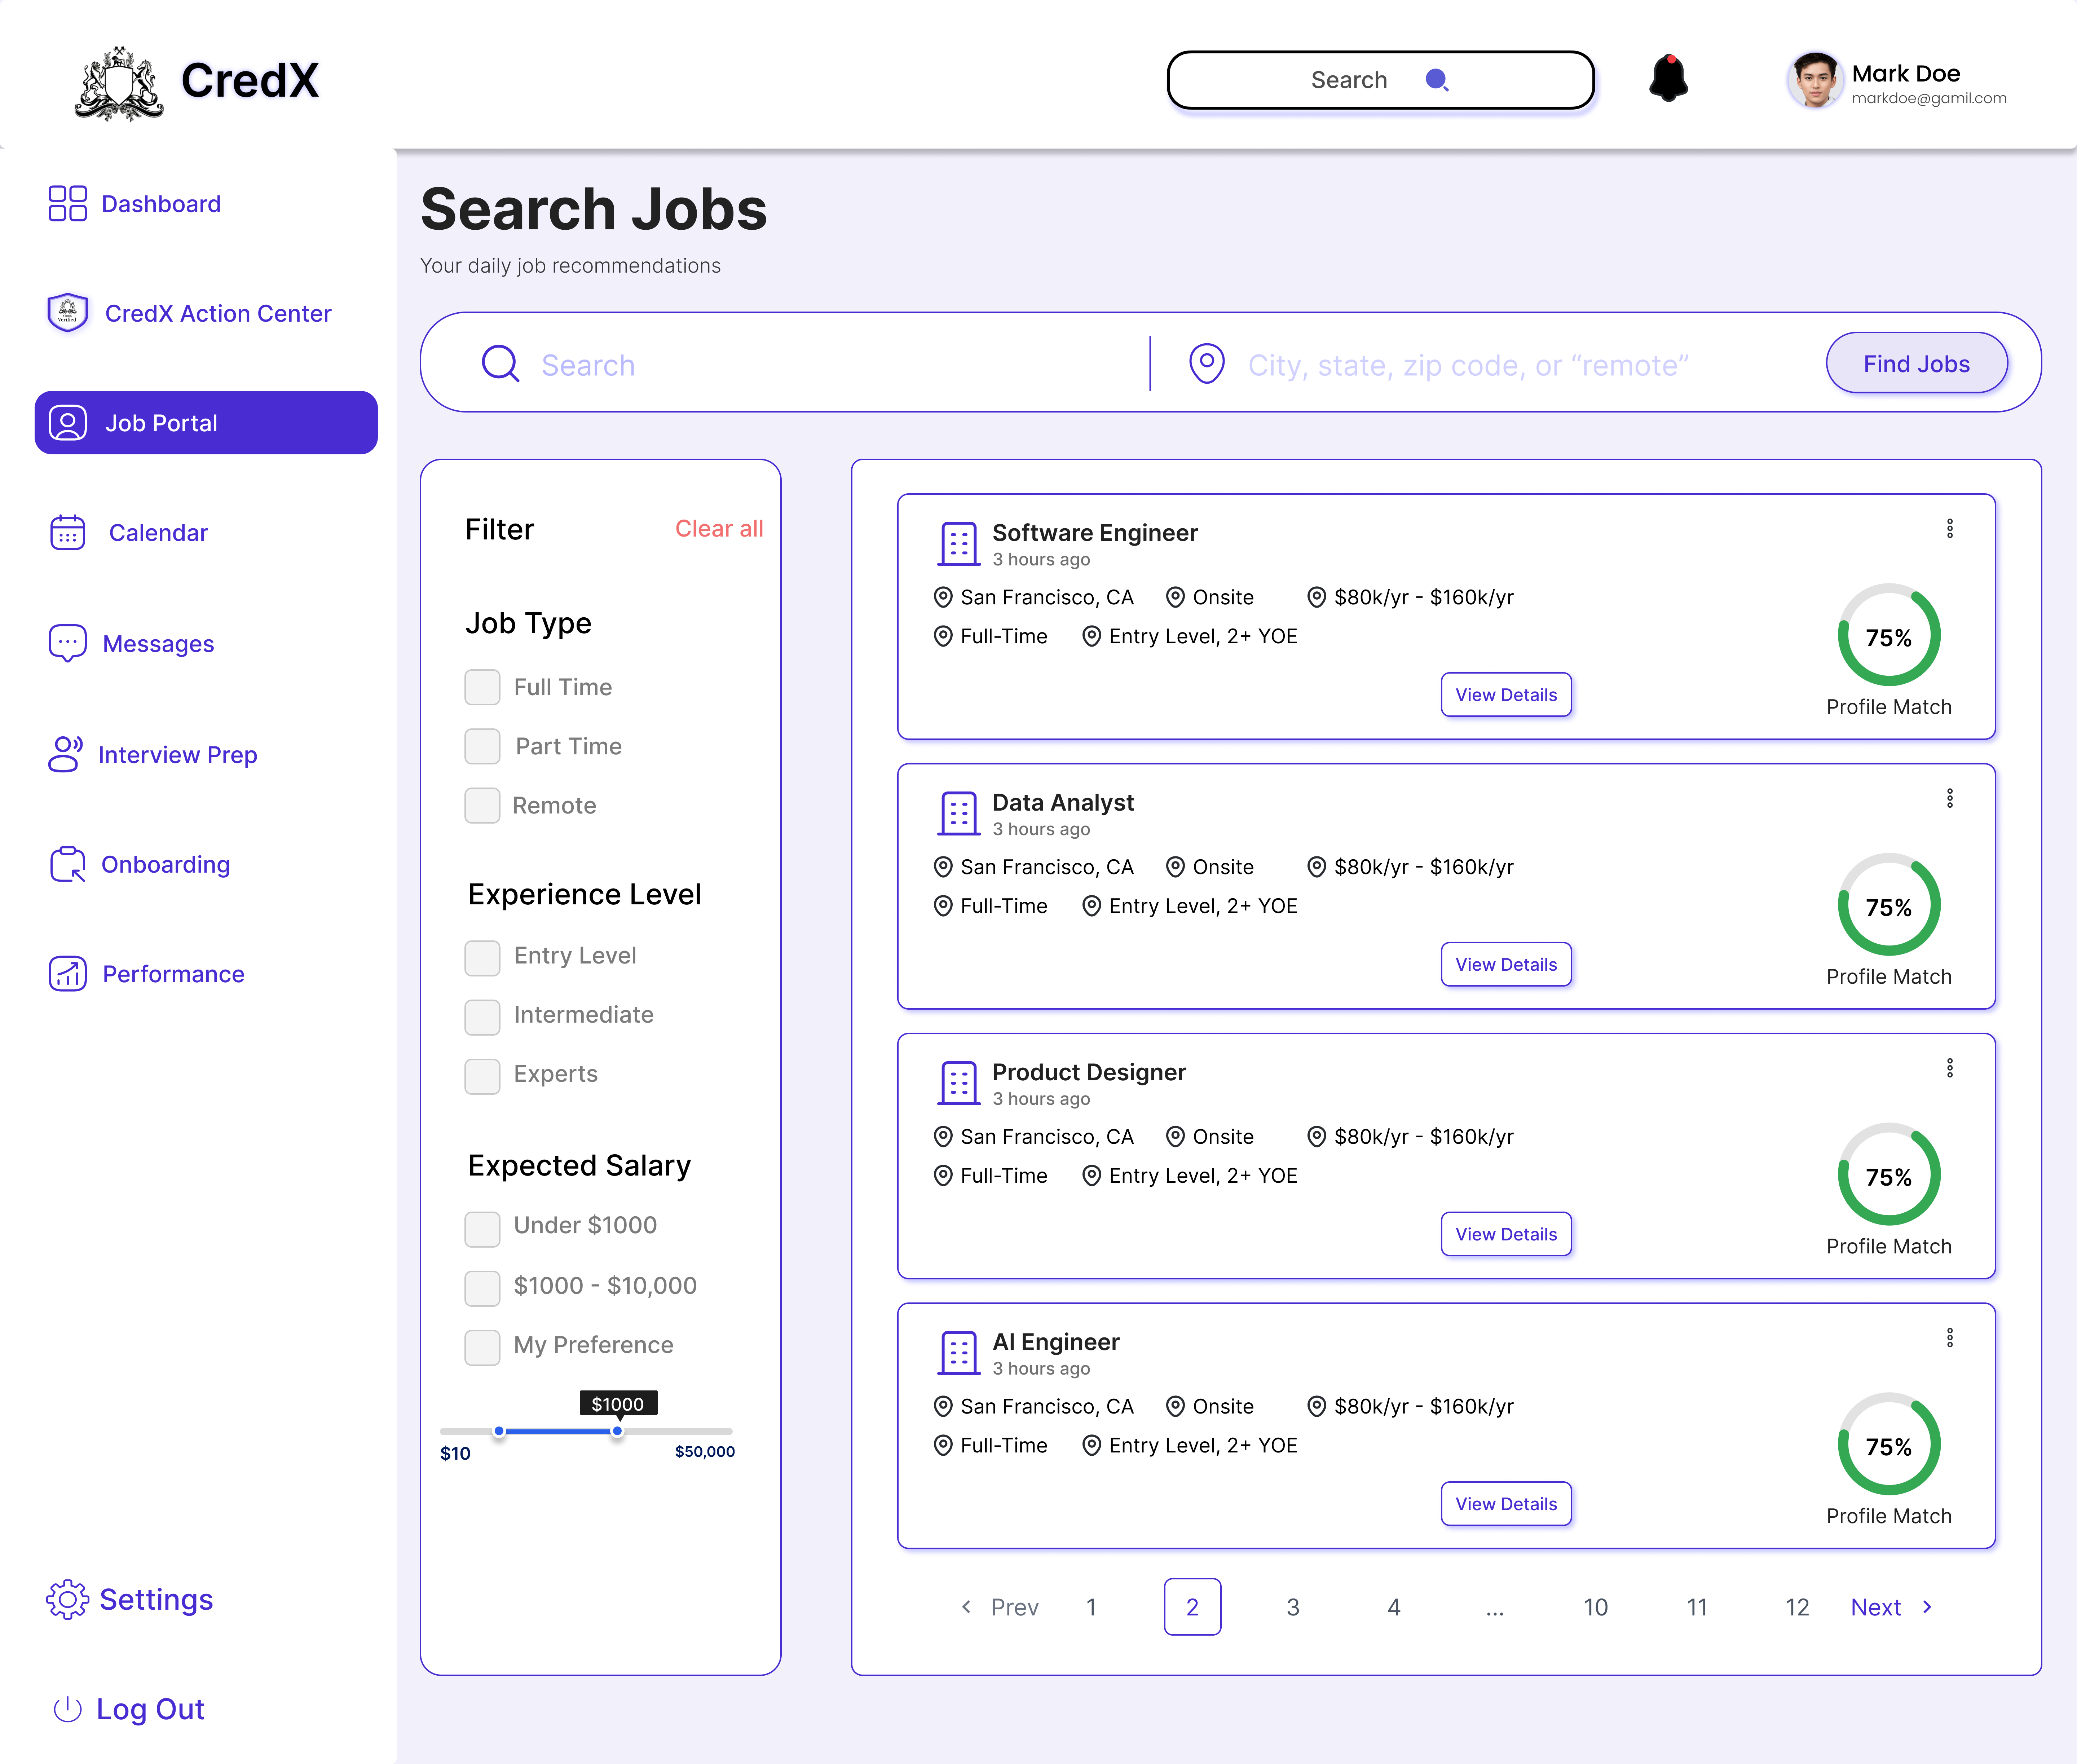This screenshot has width=2077, height=1764.
Task: Click the magnifier icon in job search bar
Action: click(500, 364)
